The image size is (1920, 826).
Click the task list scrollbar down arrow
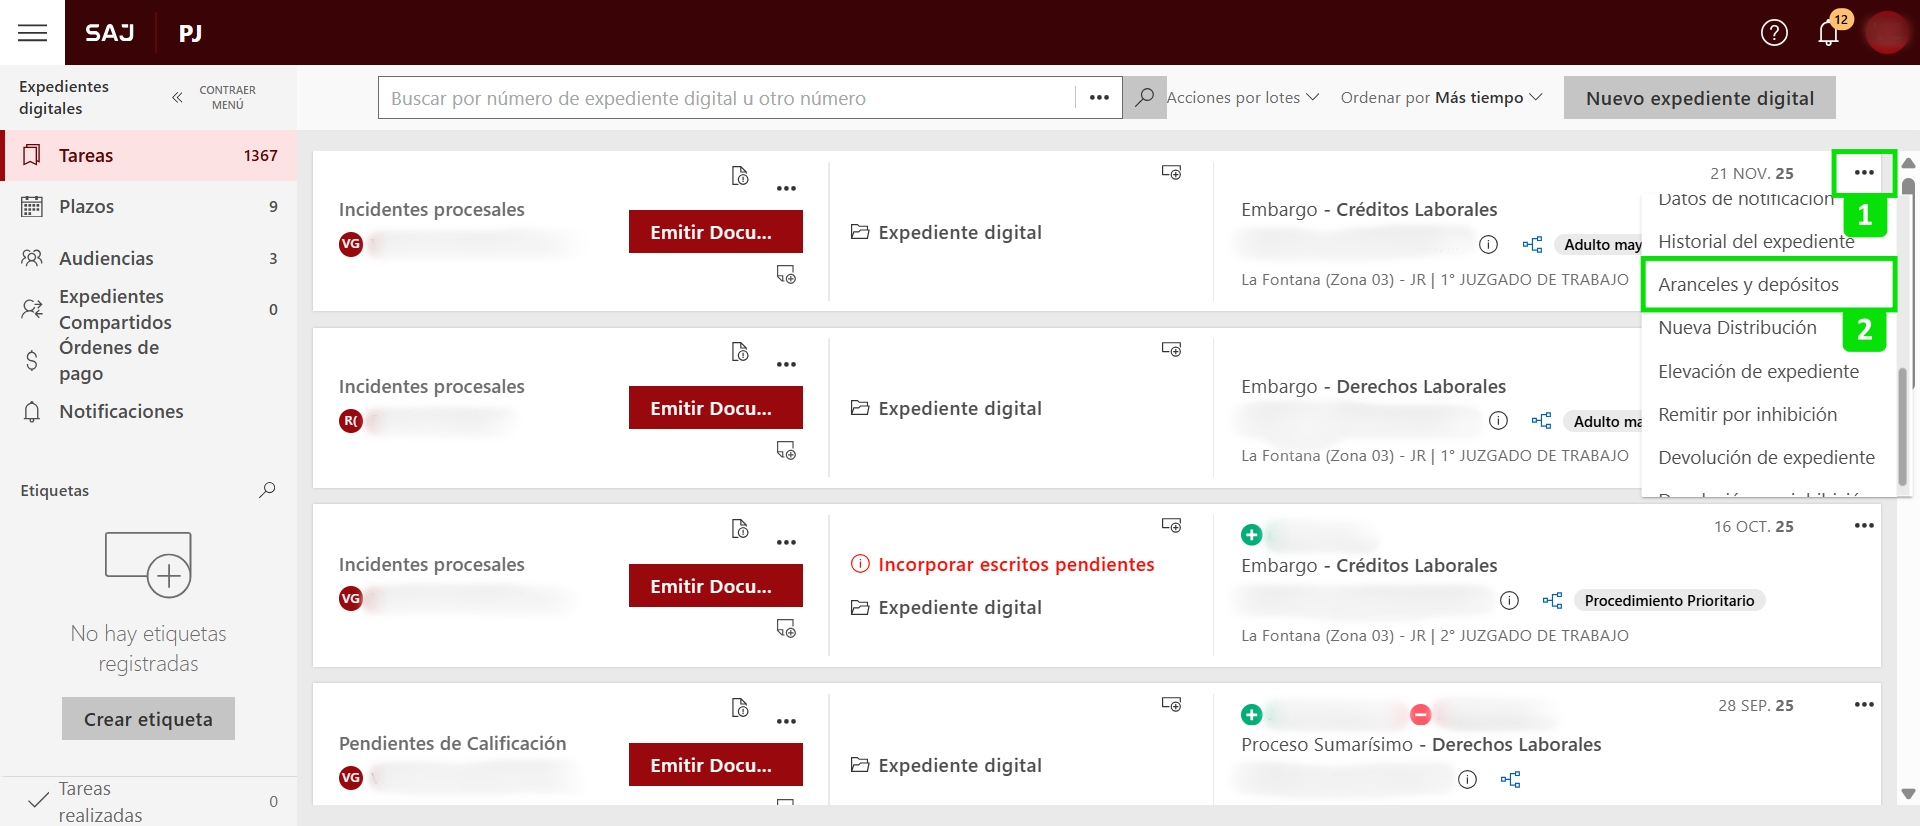point(1908,793)
